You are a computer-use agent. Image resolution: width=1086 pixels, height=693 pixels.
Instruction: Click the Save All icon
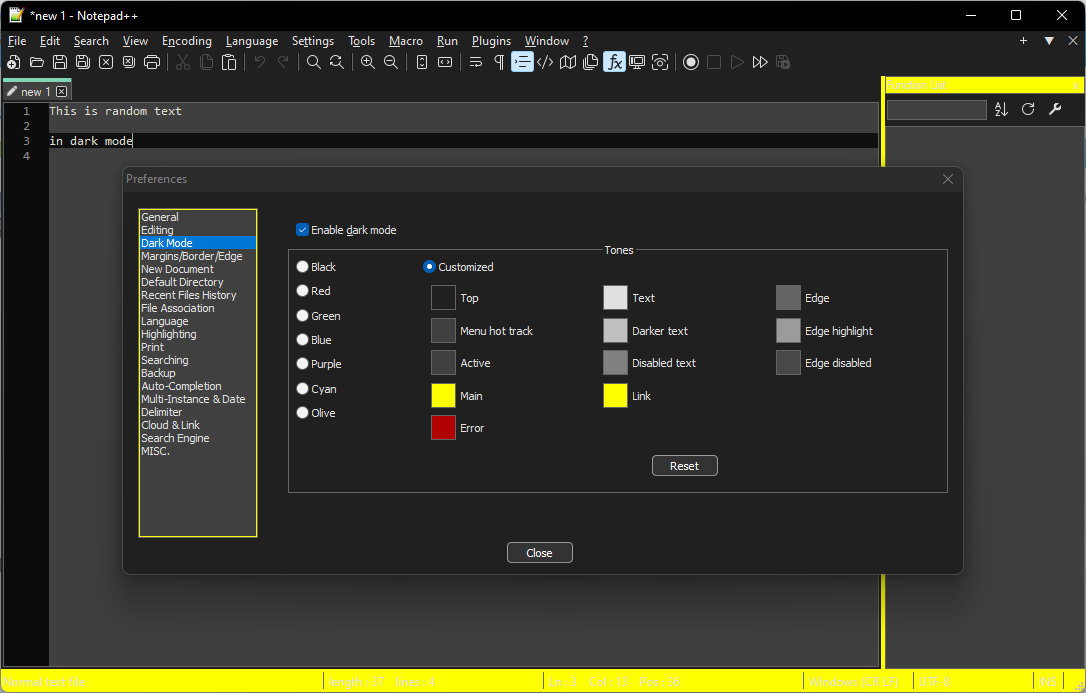tap(83, 62)
